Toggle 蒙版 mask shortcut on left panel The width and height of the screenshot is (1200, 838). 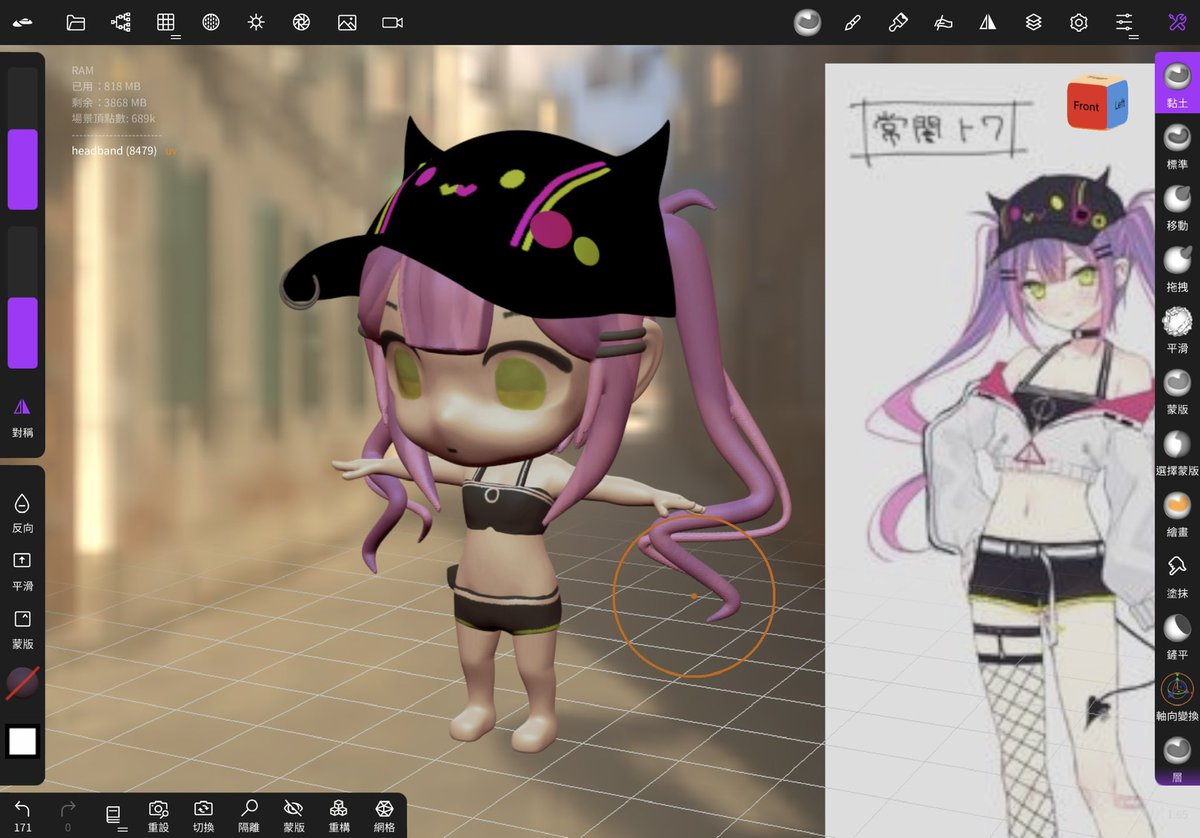tap(22, 627)
